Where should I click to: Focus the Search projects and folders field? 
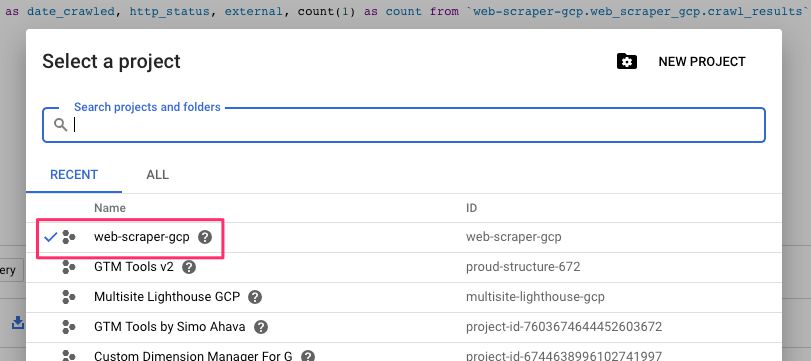click(403, 125)
